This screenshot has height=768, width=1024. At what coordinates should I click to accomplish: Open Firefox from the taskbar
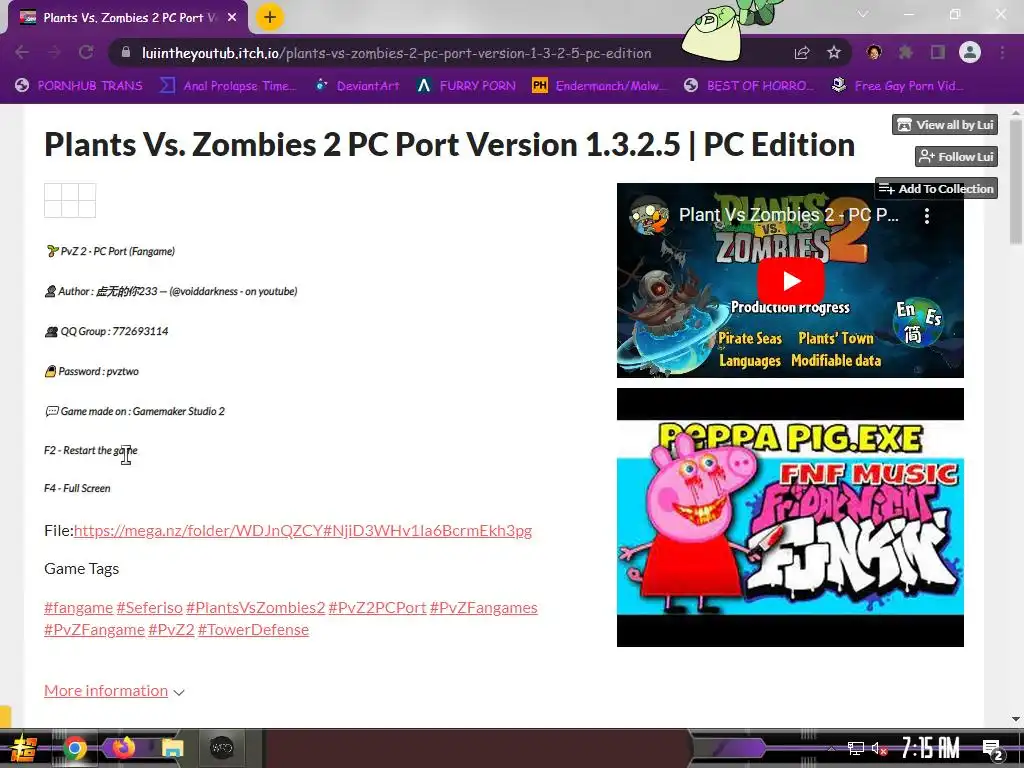point(123,748)
